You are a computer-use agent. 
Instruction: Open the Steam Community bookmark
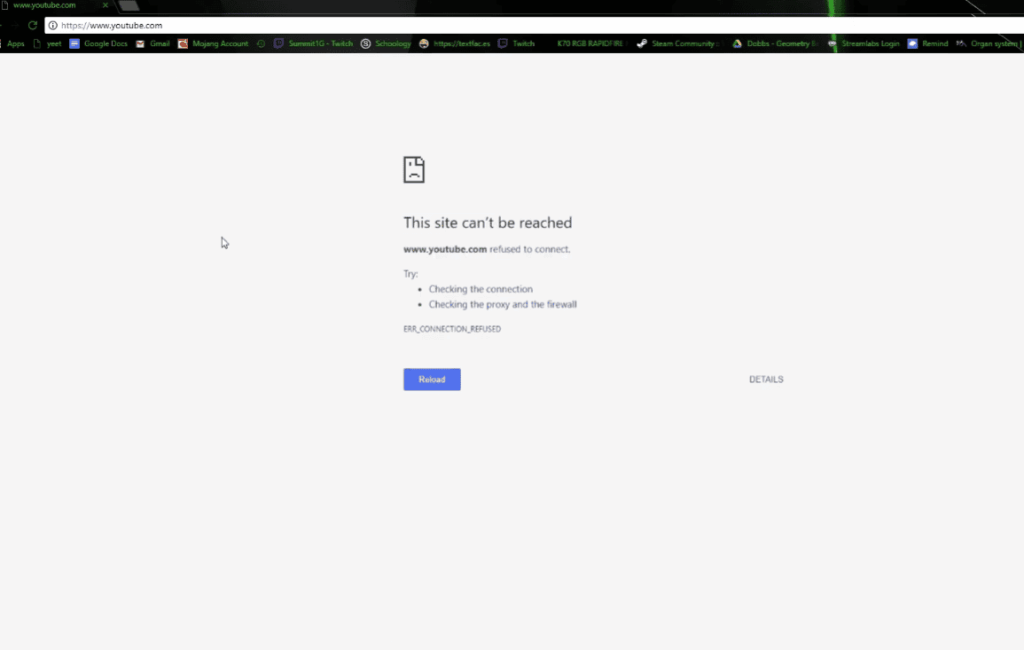pos(677,43)
